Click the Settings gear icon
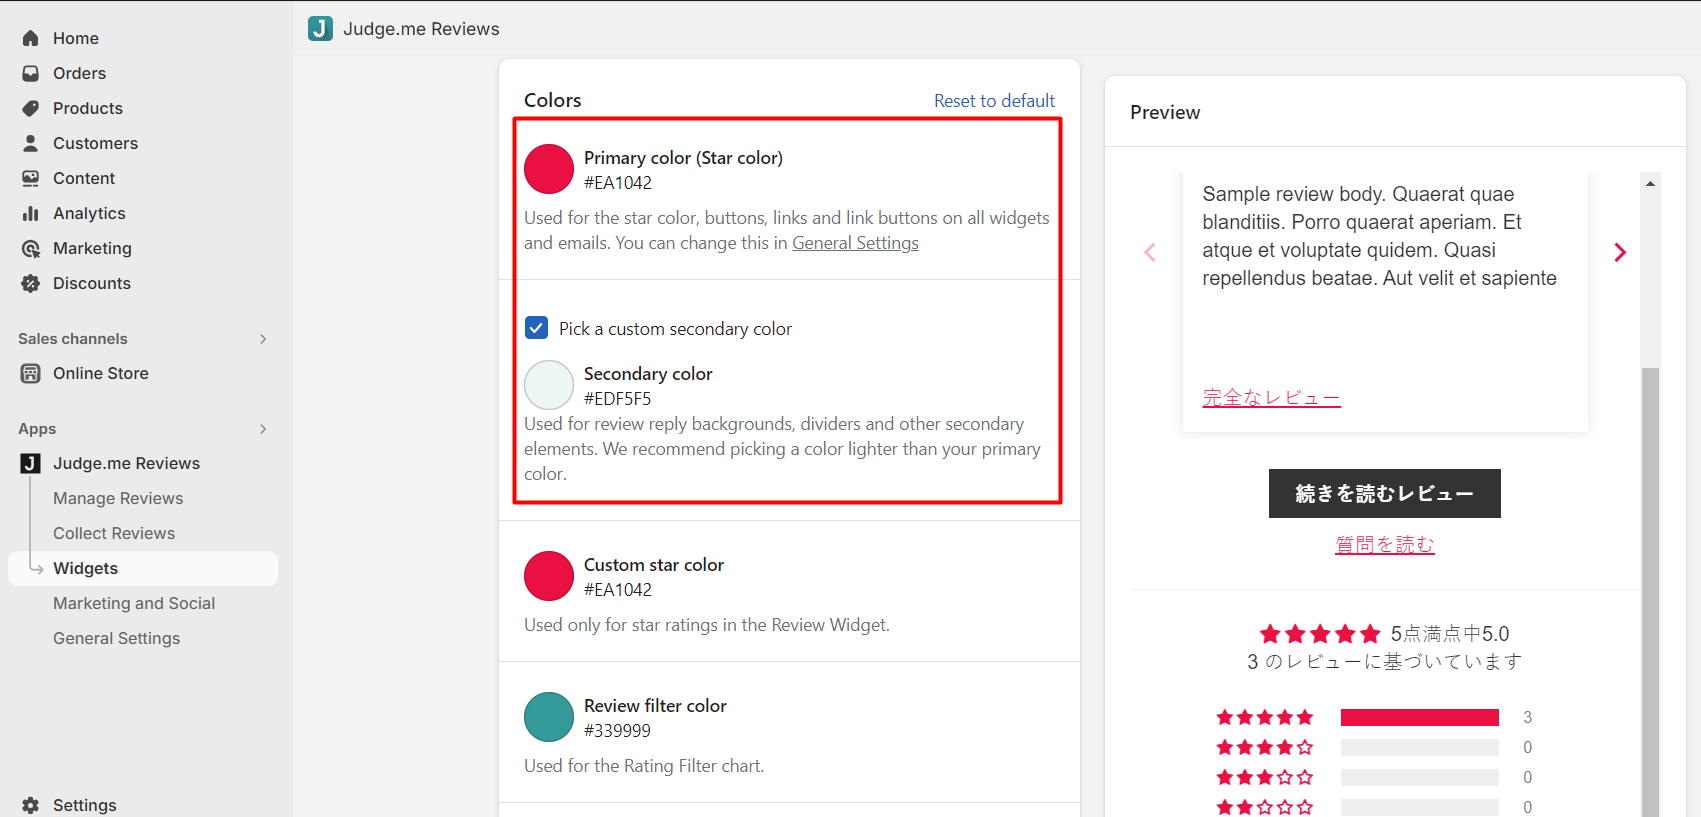1701x817 pixels. click(31, 805)
